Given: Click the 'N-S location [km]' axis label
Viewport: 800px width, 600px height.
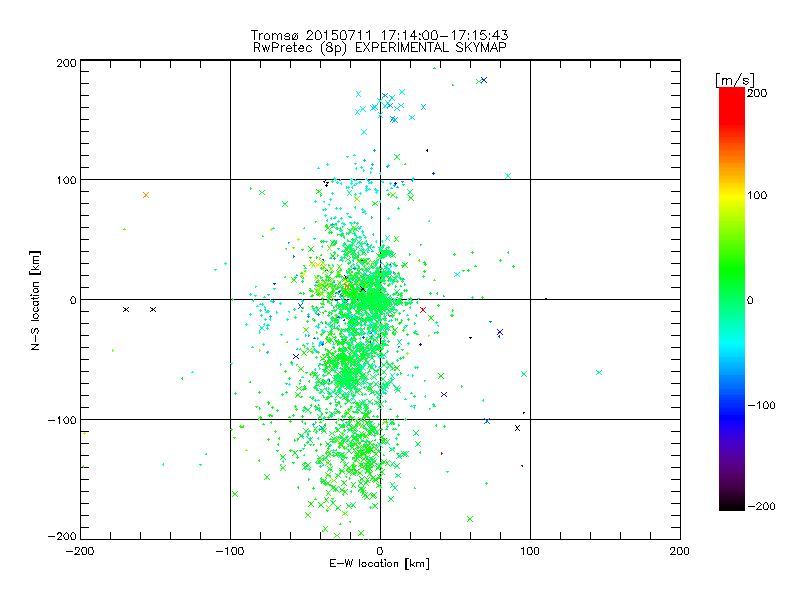Looking at the screenshot, I should tap(35, 301).
